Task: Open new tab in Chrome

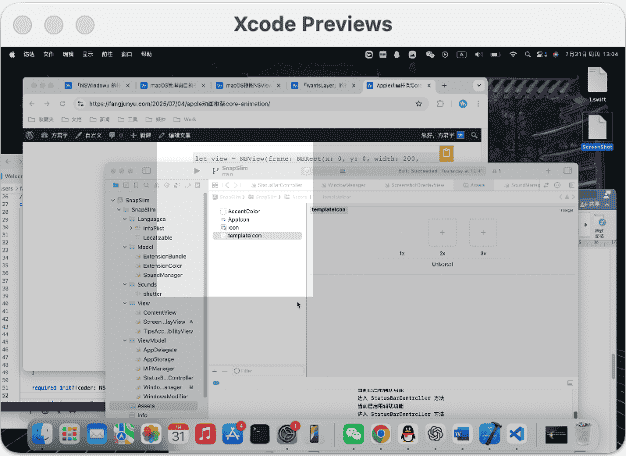Action: (444, 85)
